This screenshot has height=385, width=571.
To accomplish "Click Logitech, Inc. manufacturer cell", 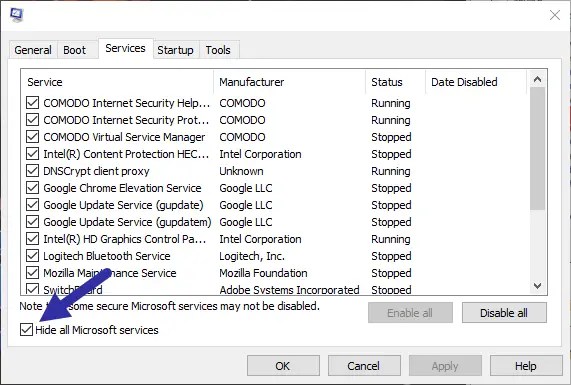I will [x=252, y=256].
